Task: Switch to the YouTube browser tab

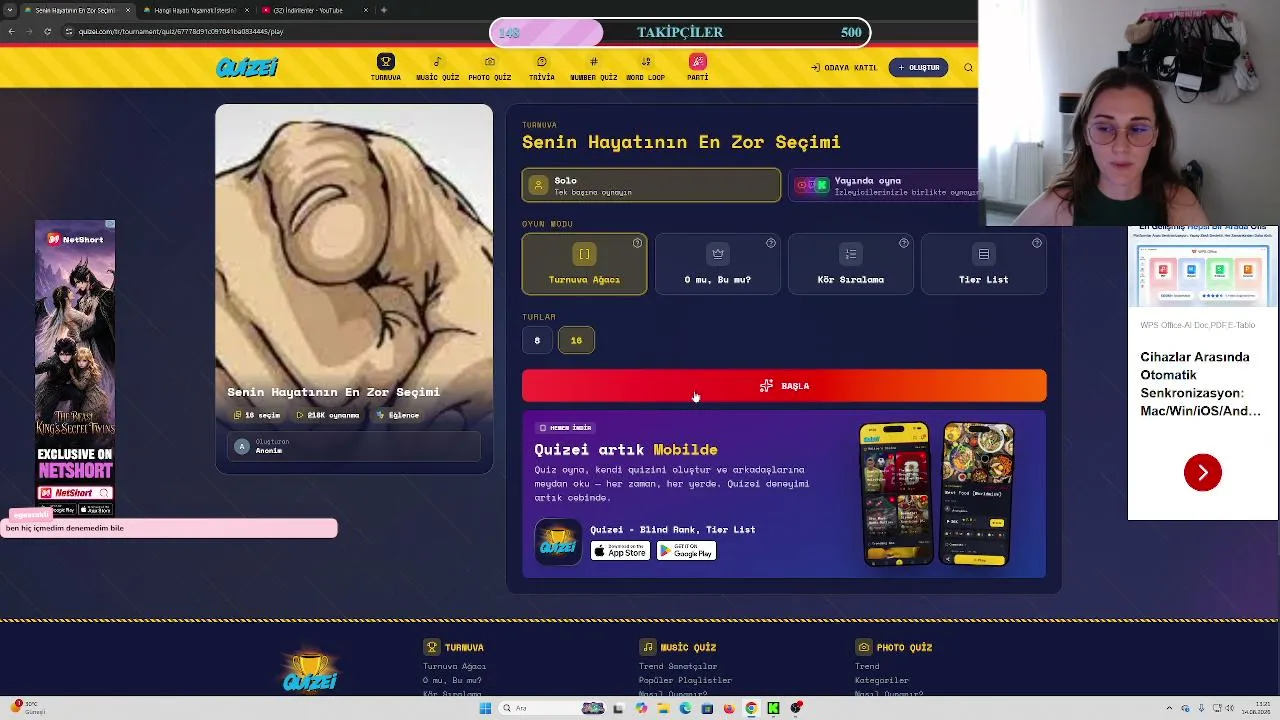Action: point(315,10)
